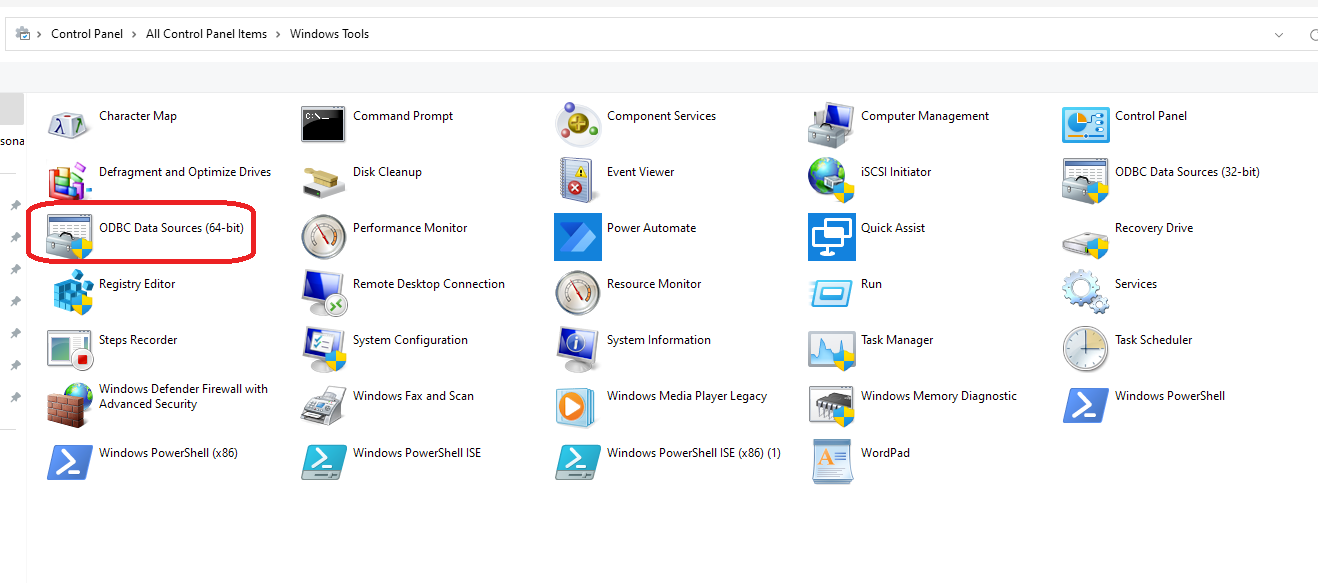Image resolution: width=1318 pixels, height=583 pixels.
Task: Click the Disk Cleanup label
Action: 387,172
